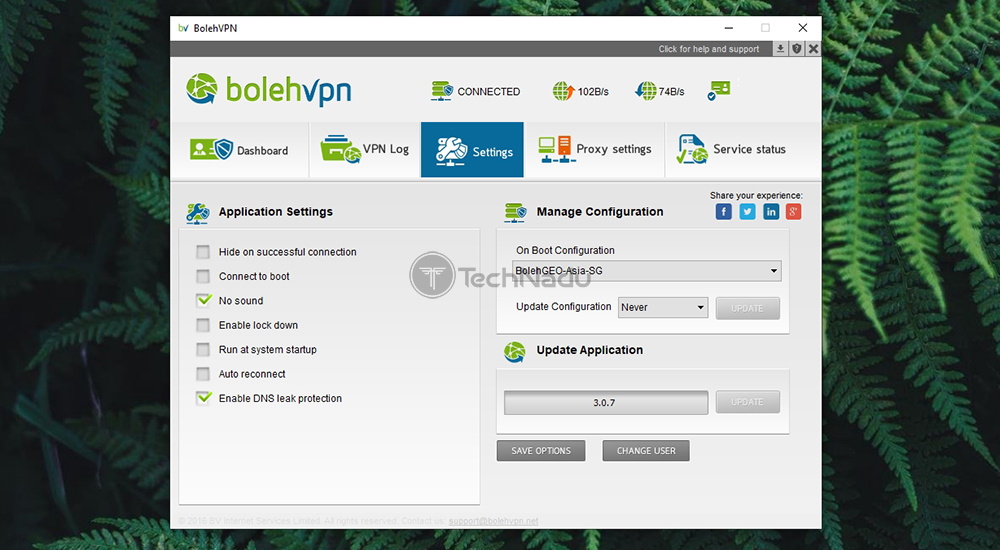Click the Manage Configuration heading
Viewport: 1000px width, 550px height.
pyautogui.click(x=599, y=212)
